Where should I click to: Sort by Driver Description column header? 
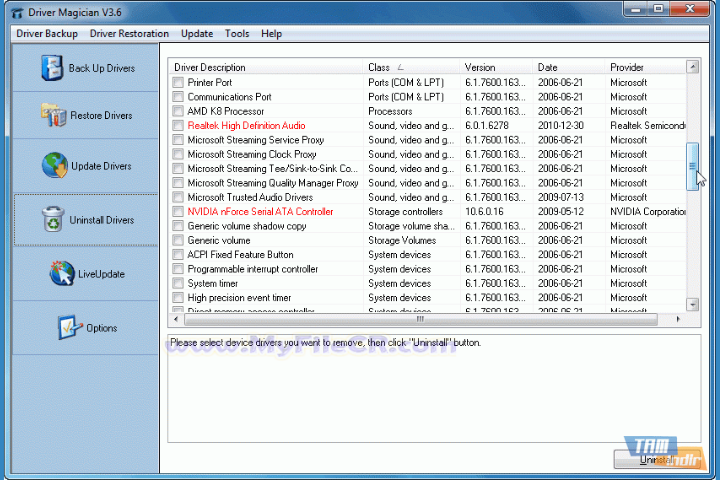(x=266, y=68)
